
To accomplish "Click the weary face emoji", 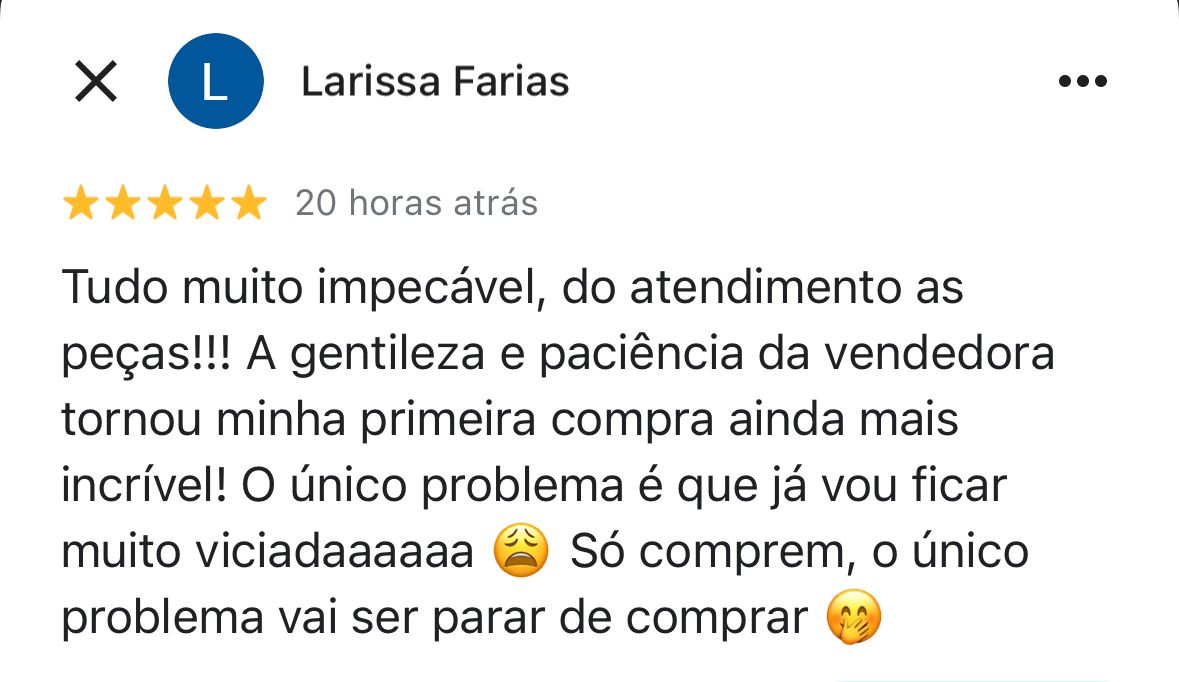I will click(521, 553).
